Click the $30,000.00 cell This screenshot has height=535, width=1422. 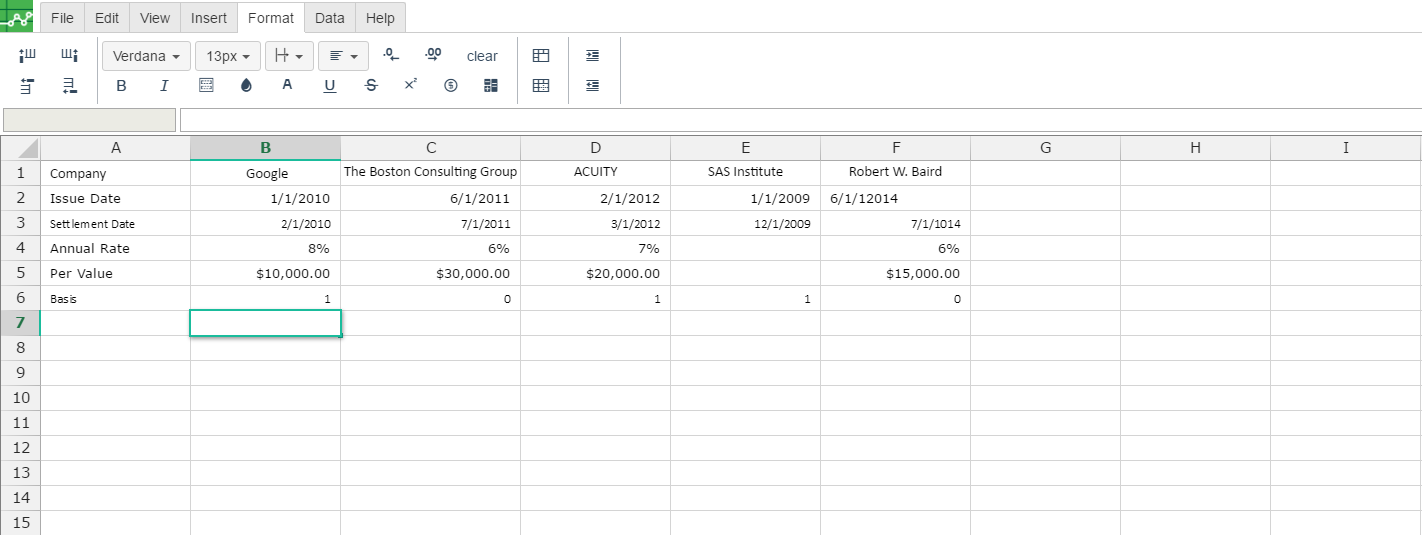(x=431, y=273)
